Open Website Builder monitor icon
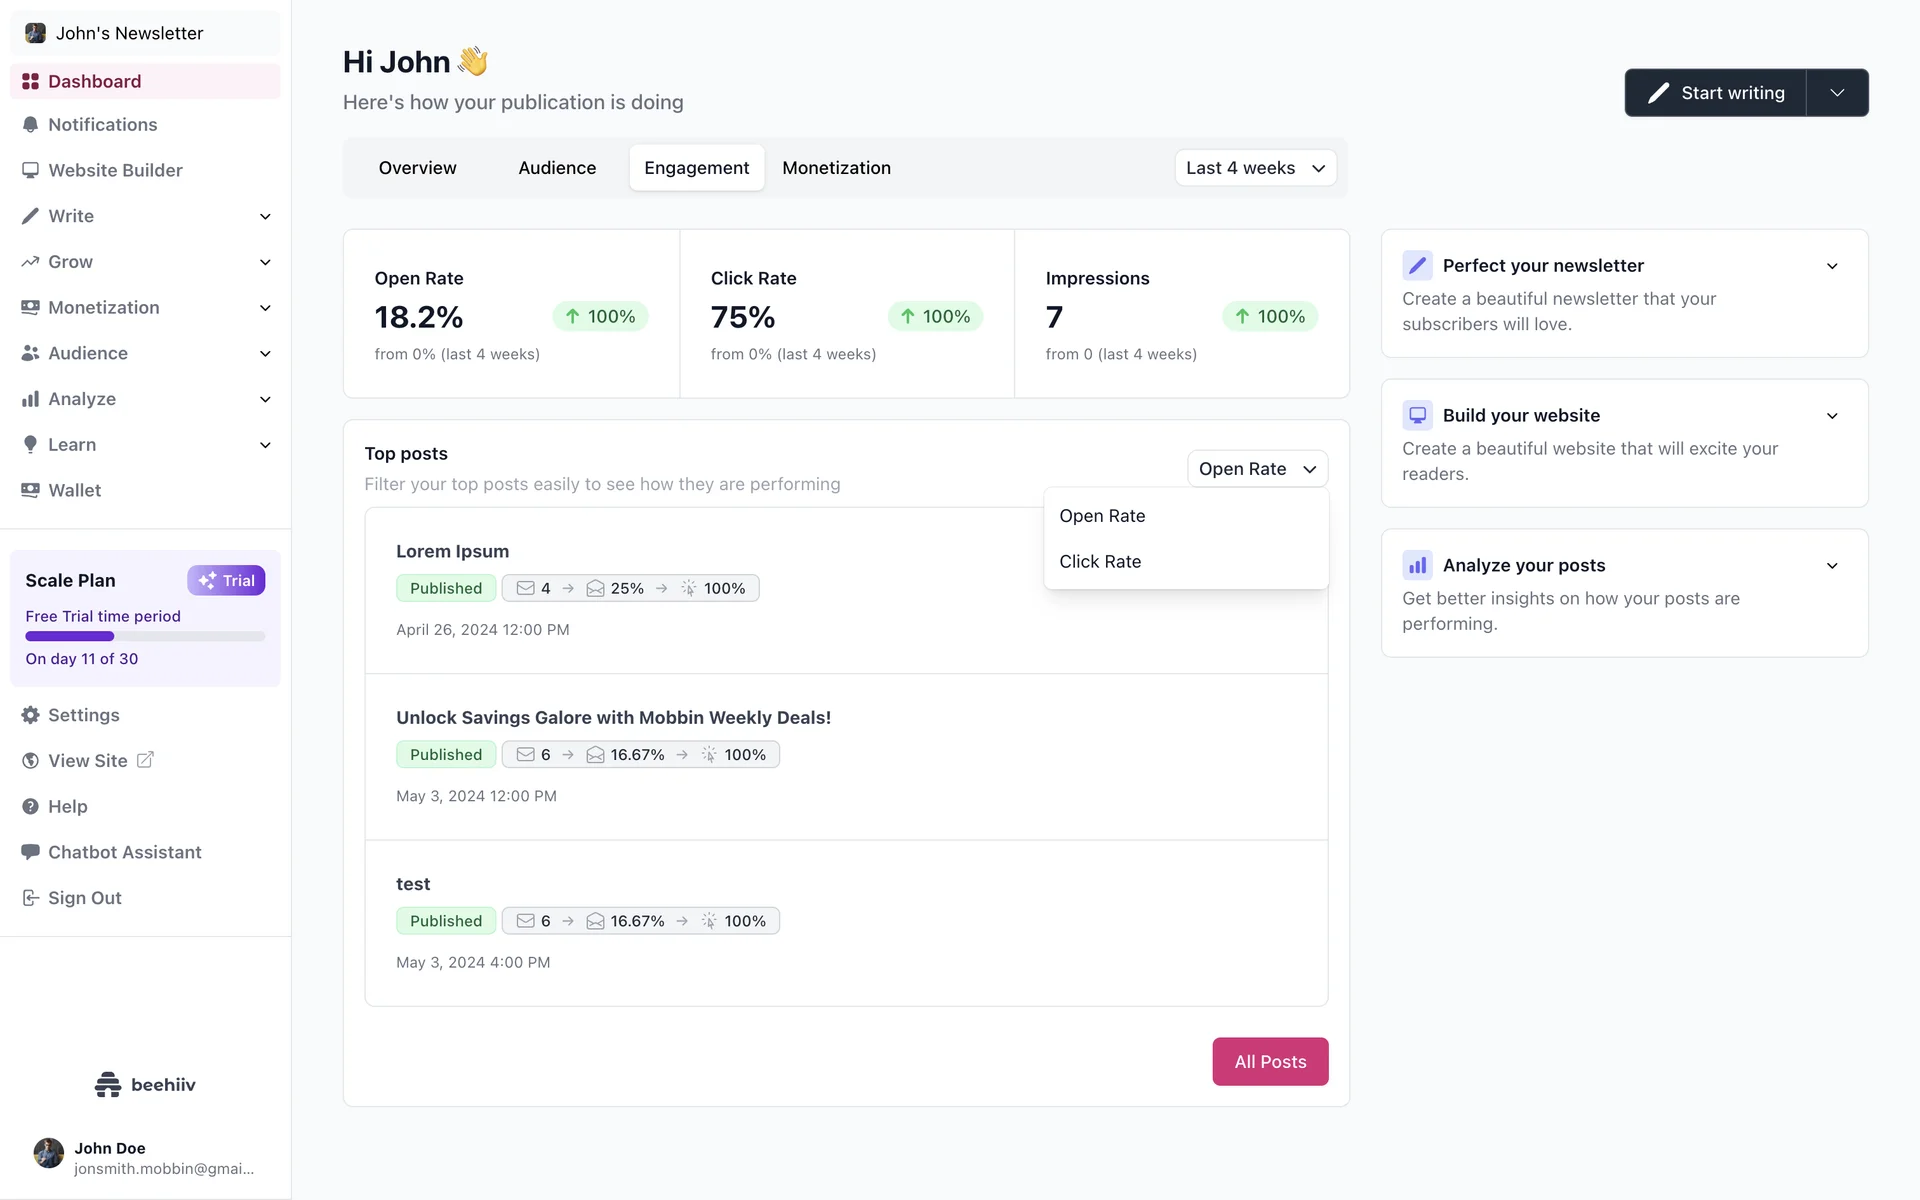Screen dimensions: 1920x1200 point(30,171)
